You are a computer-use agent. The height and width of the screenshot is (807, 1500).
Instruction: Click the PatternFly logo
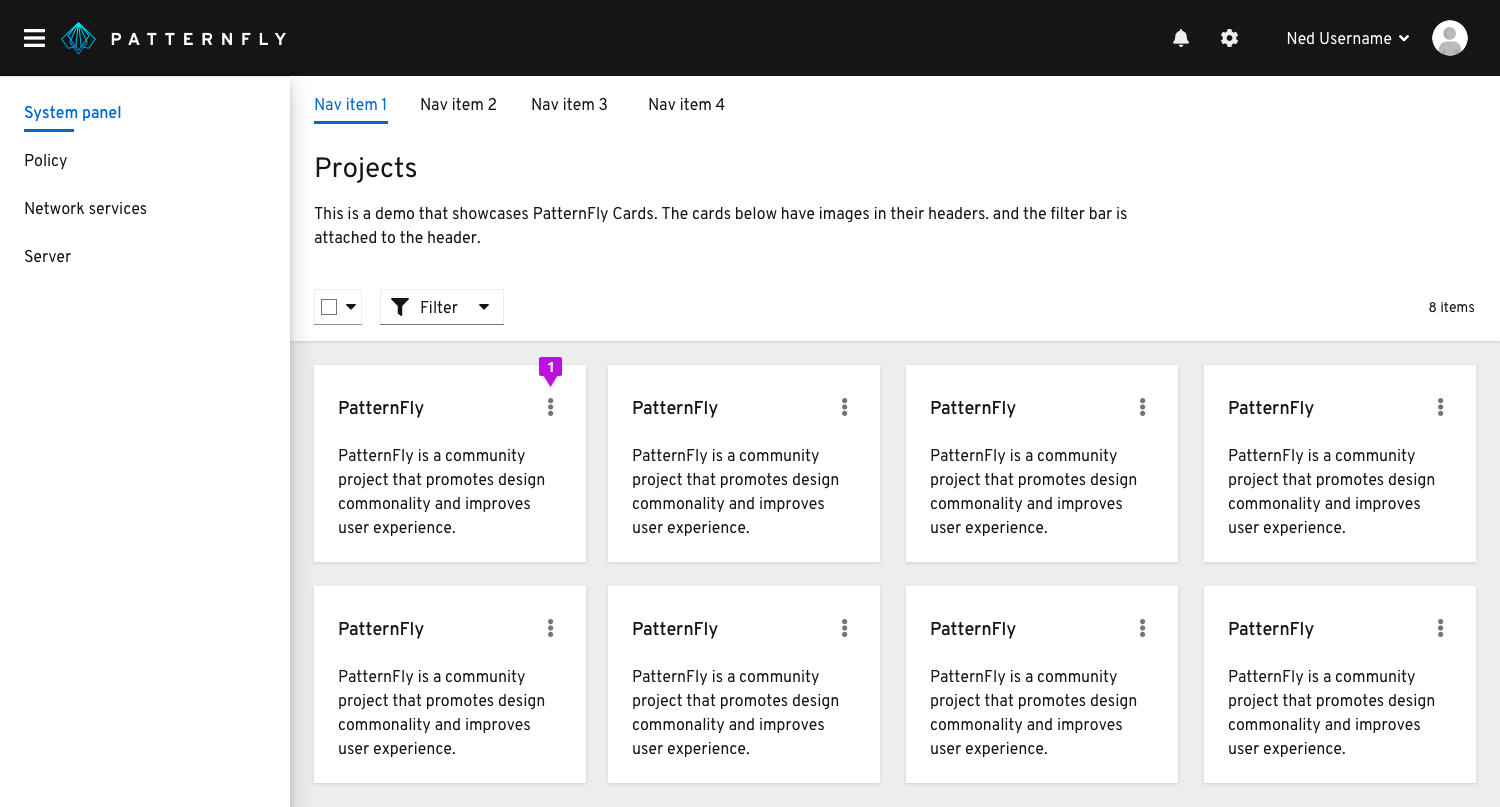click(174, 38)
